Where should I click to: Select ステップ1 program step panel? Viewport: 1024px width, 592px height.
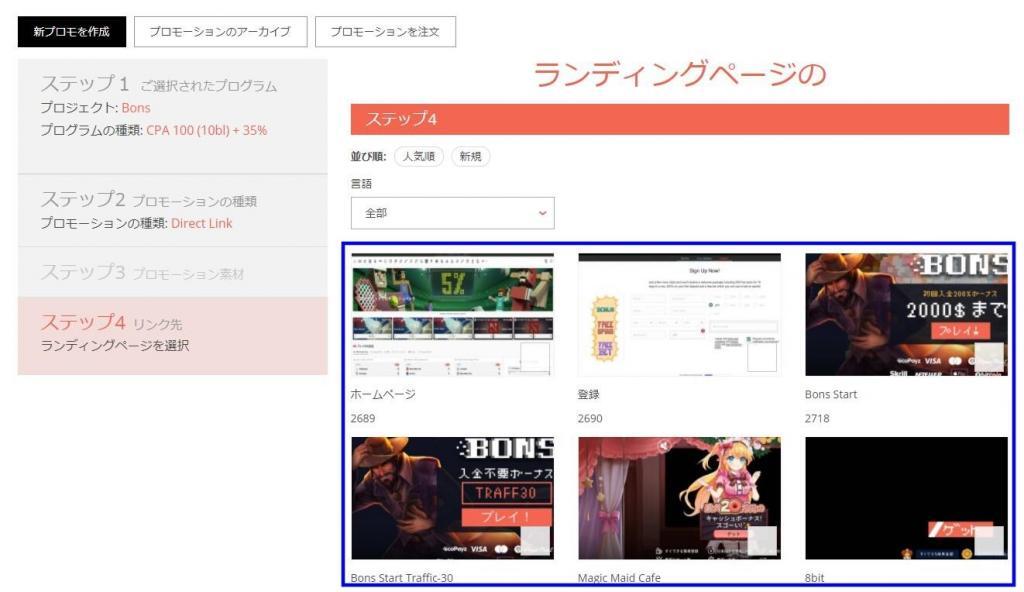tap(172, 116)
